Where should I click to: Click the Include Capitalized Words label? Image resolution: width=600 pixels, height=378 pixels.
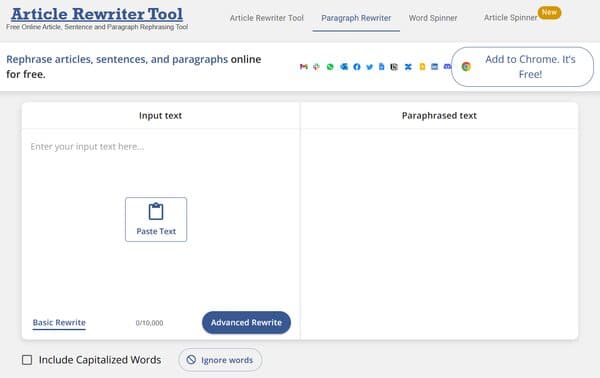tap(100, 360)
